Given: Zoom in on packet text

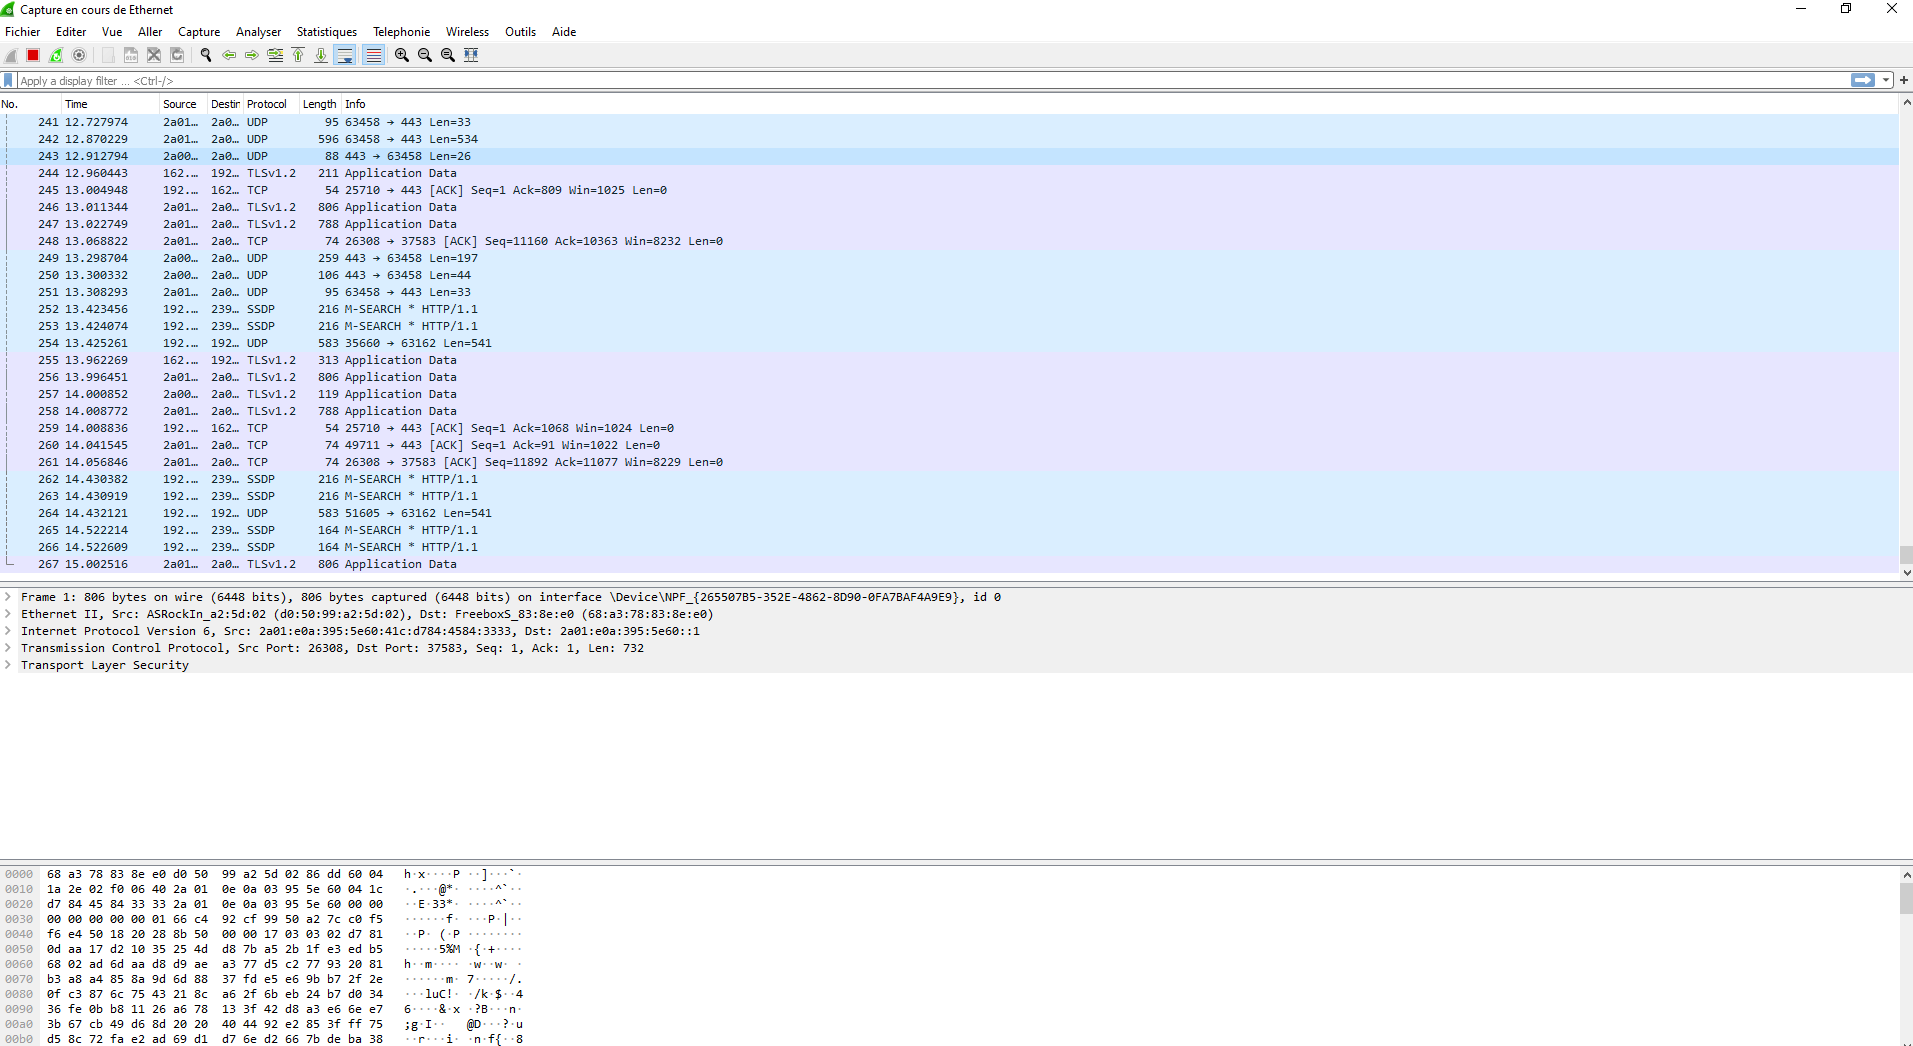Looking at the screenshot, I should click(402, 55).
